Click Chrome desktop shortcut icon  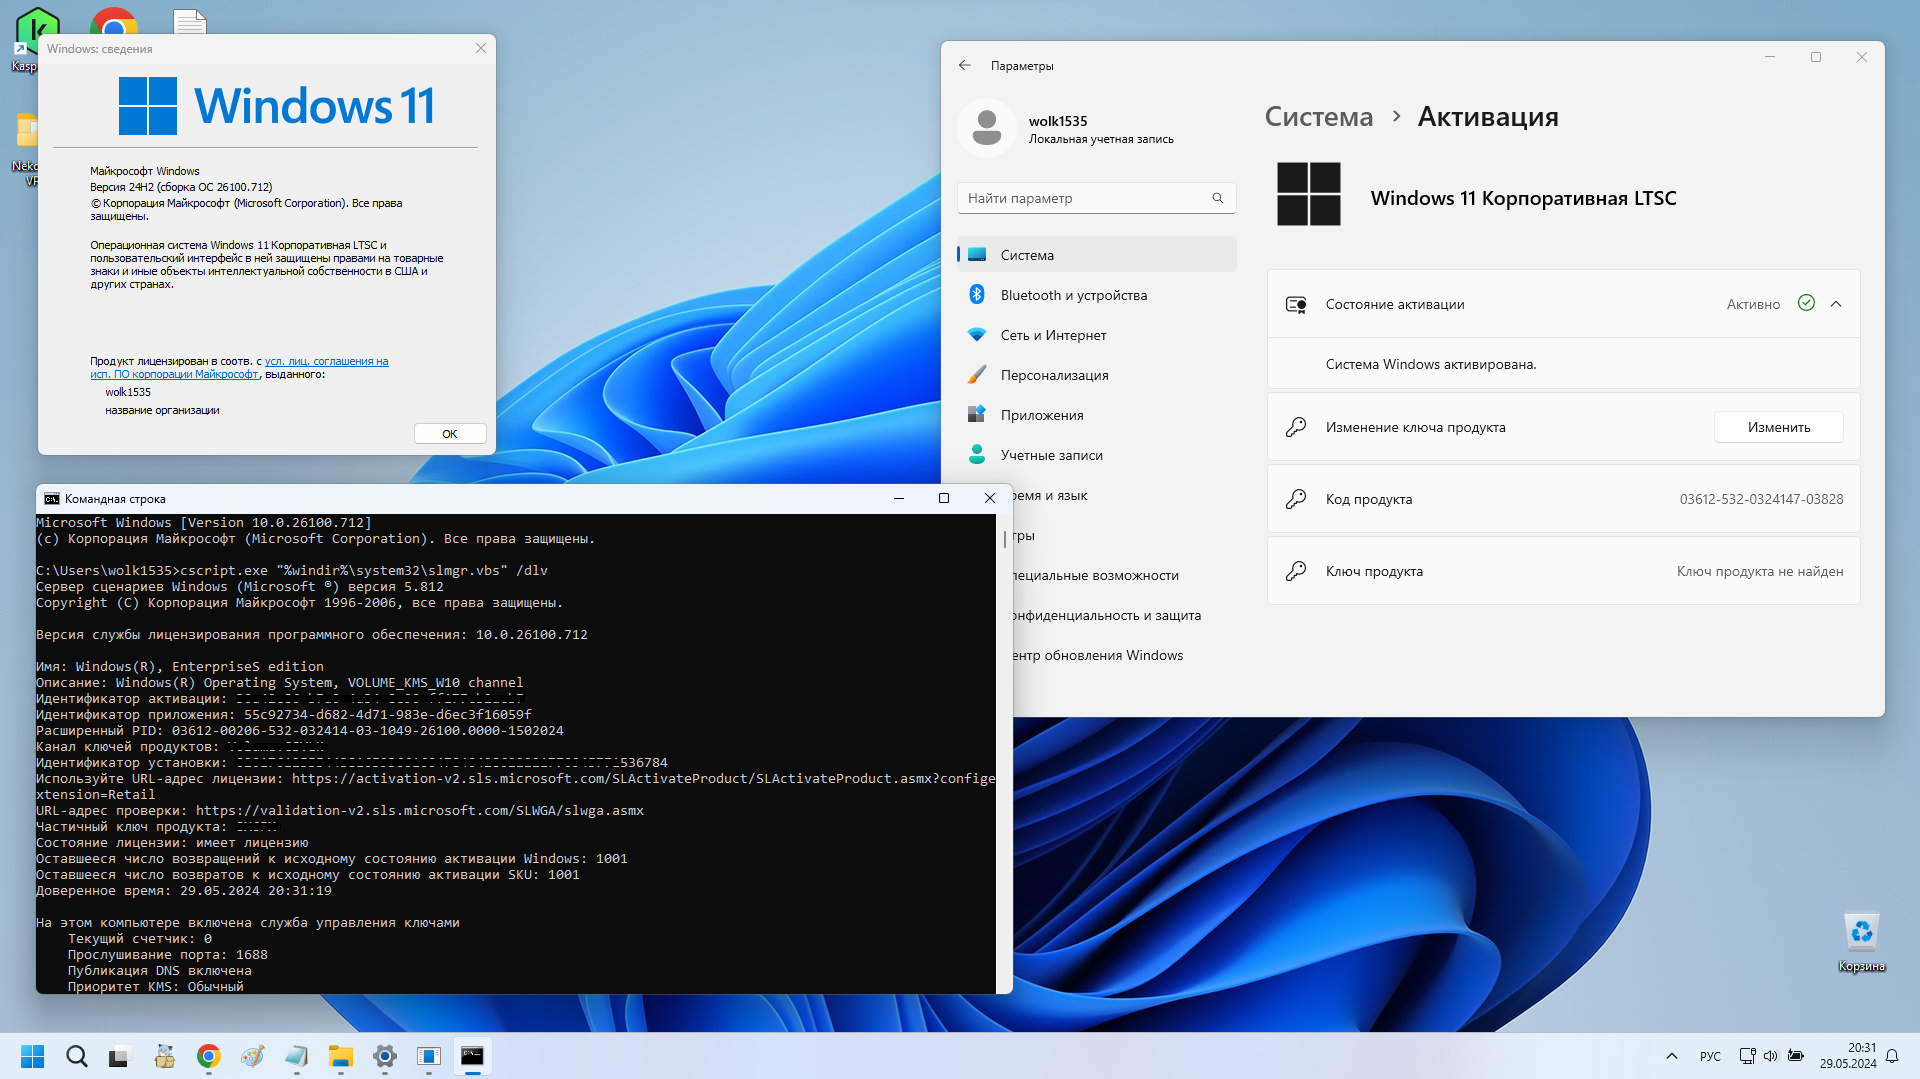[x=113, y=20]
